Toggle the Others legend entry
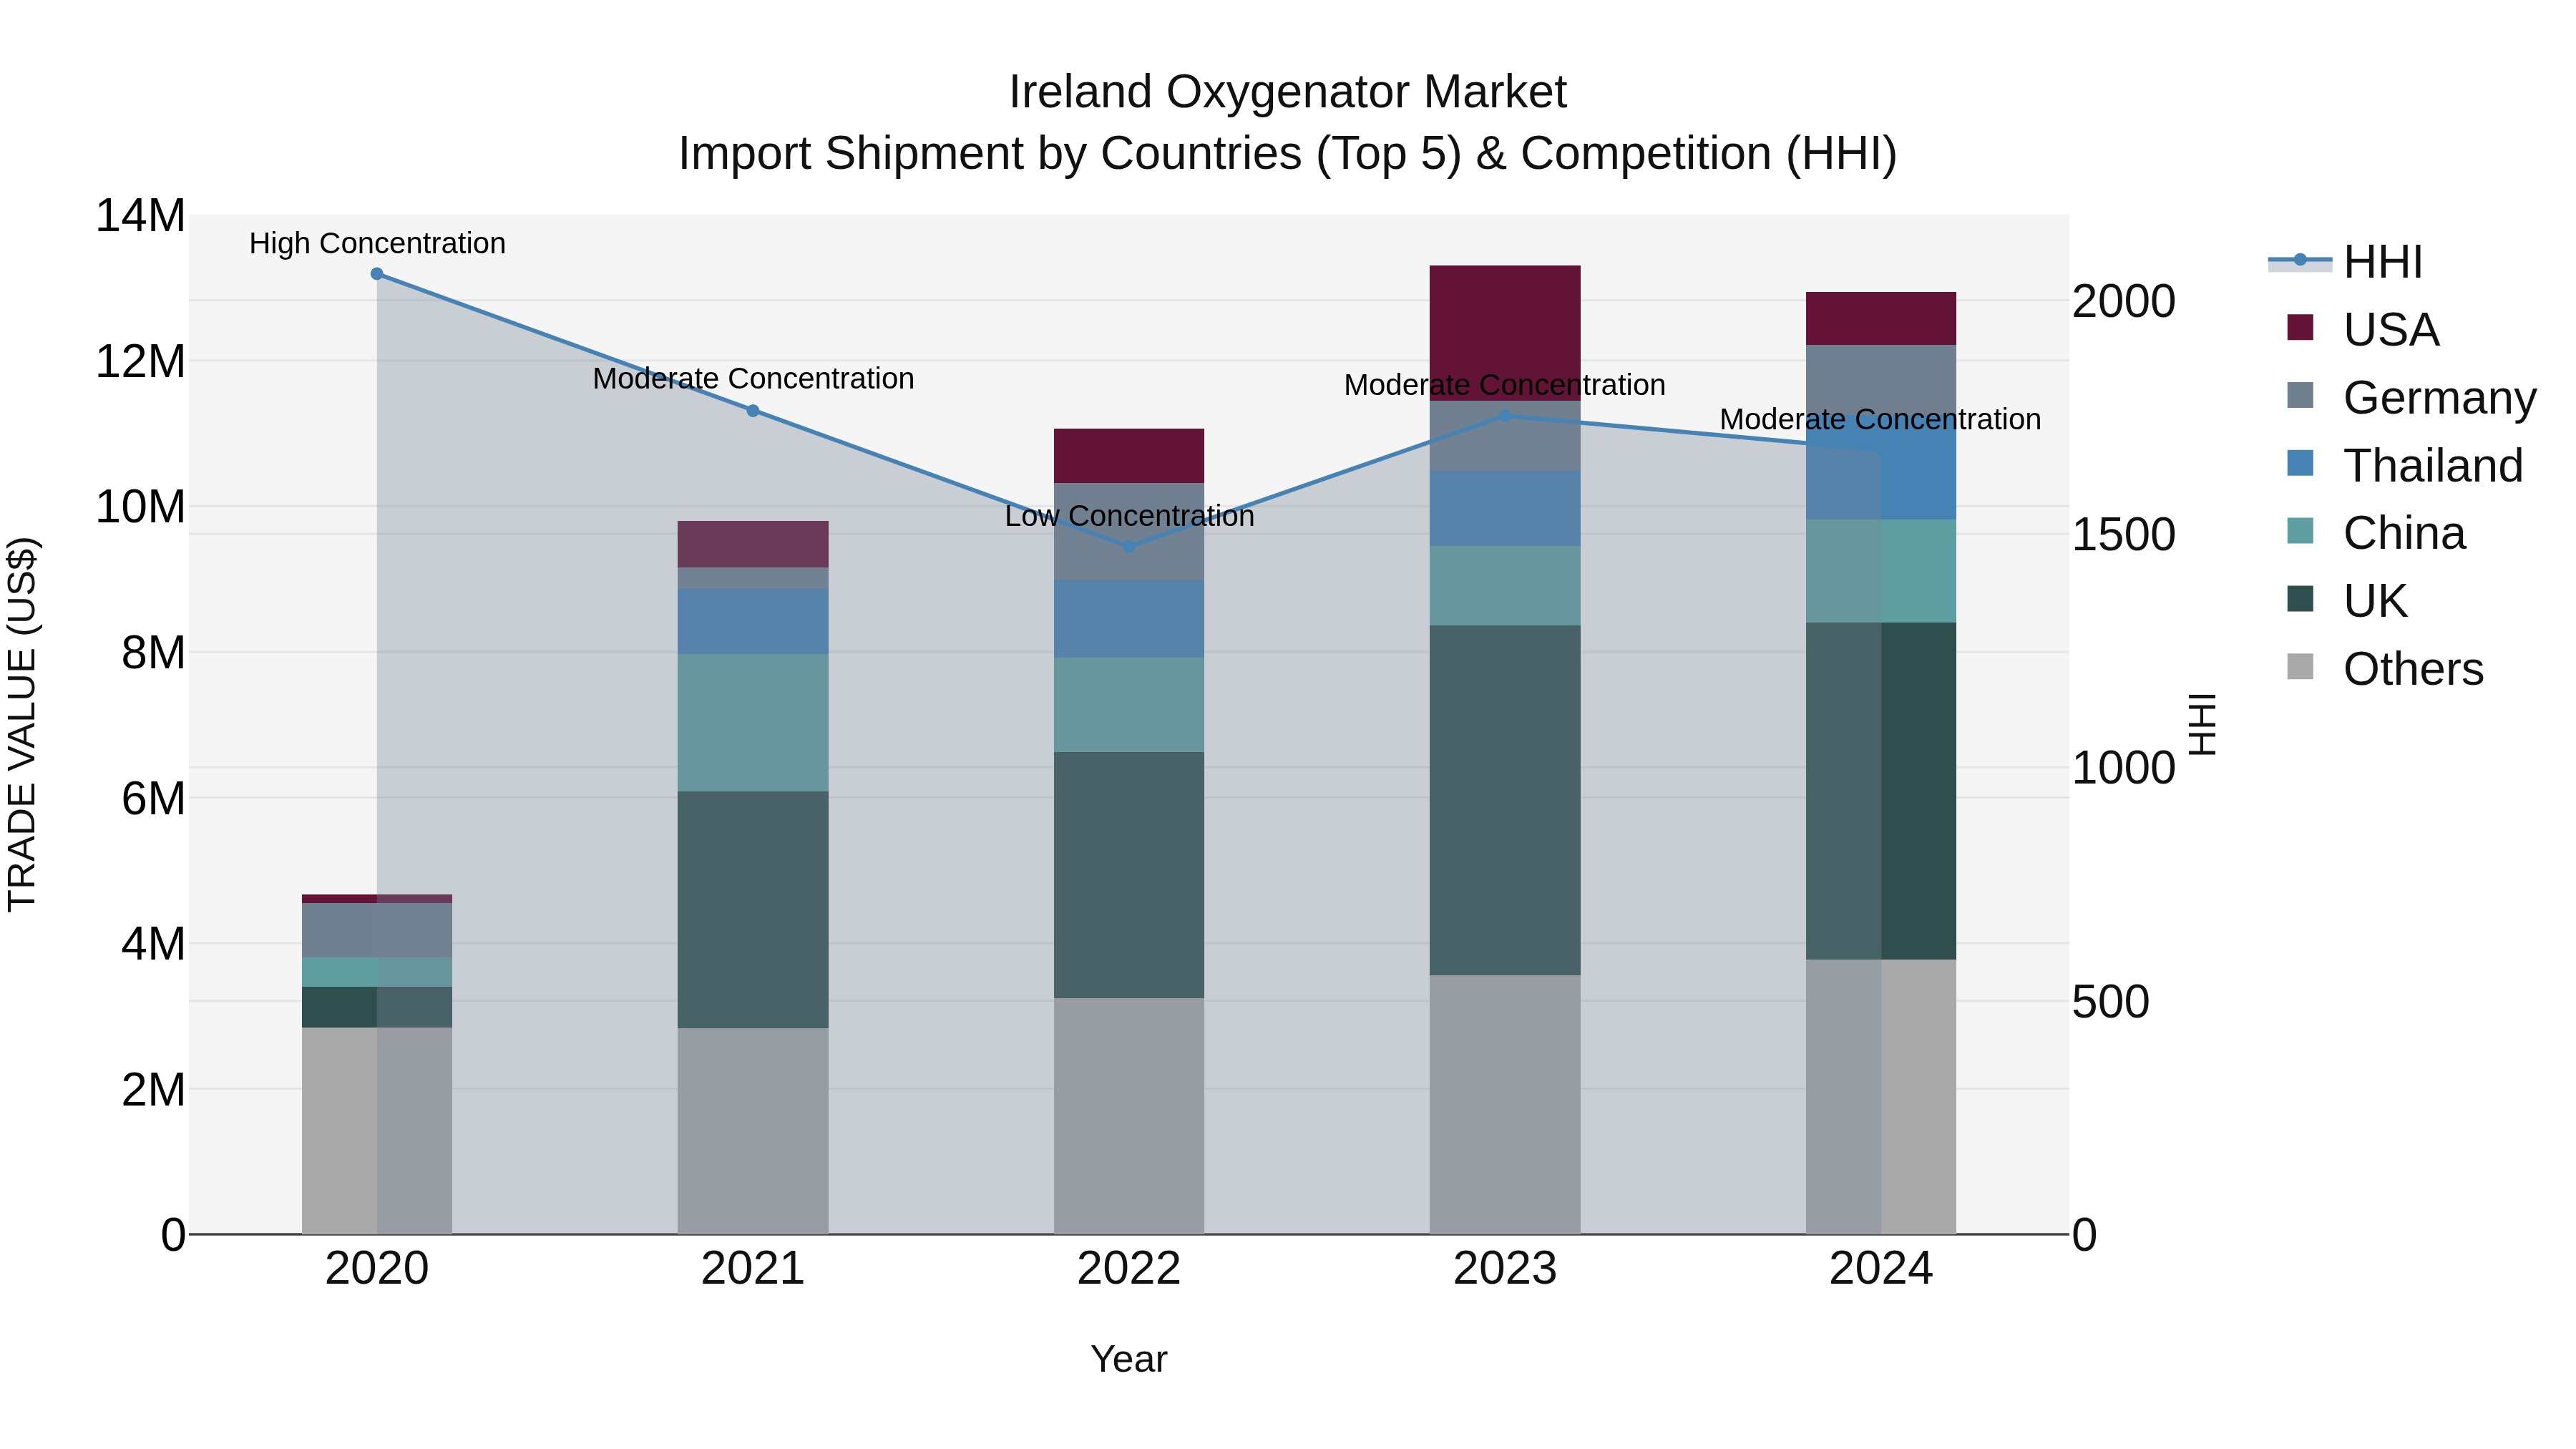The height and width of the screenshot is (1449, 2576). [2385, 669]
